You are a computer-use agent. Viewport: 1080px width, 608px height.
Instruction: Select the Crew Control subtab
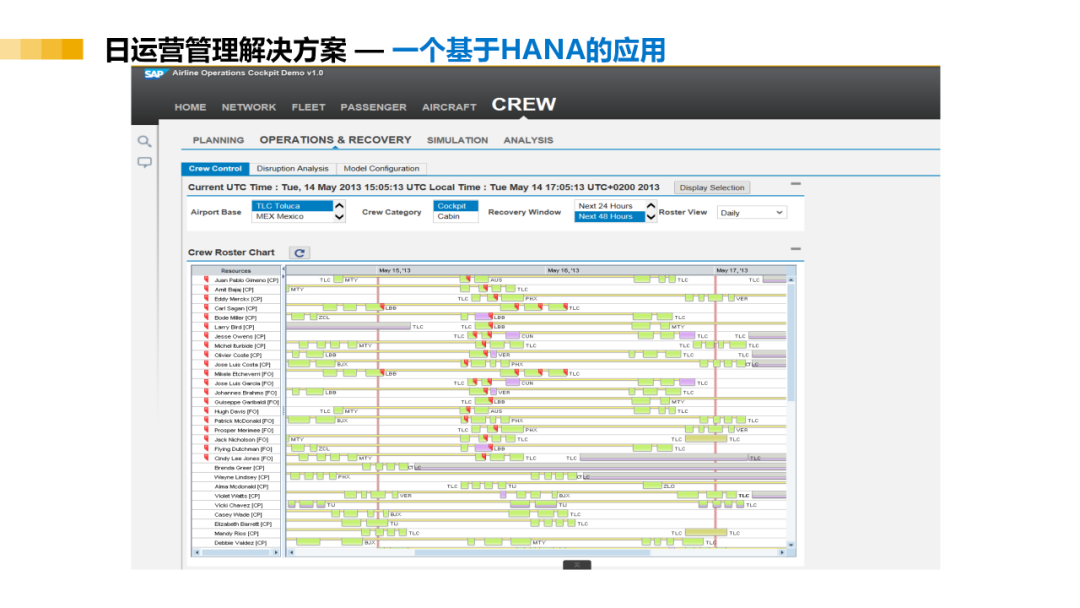[215, 169]
